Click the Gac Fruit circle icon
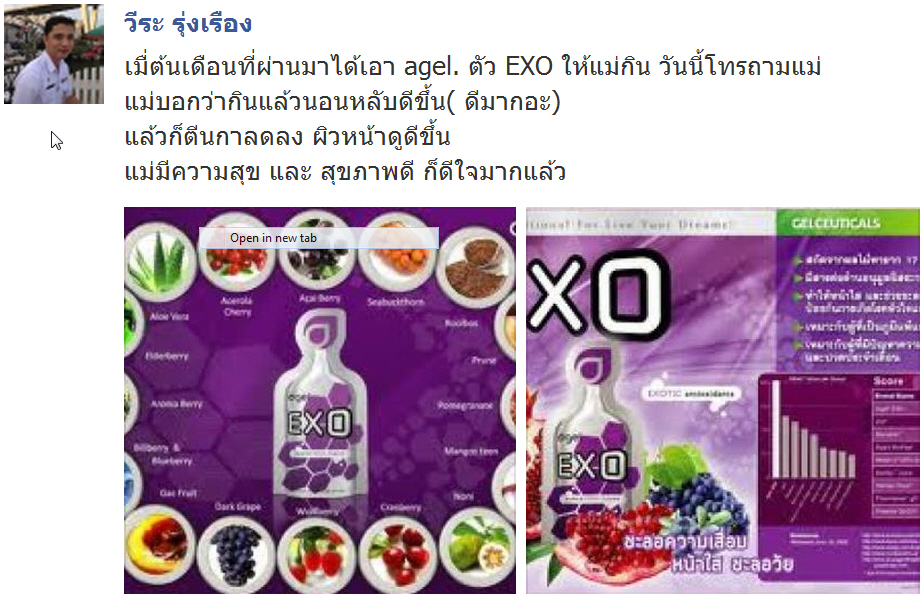Viewport: 922px width, 594px height. 159,544
